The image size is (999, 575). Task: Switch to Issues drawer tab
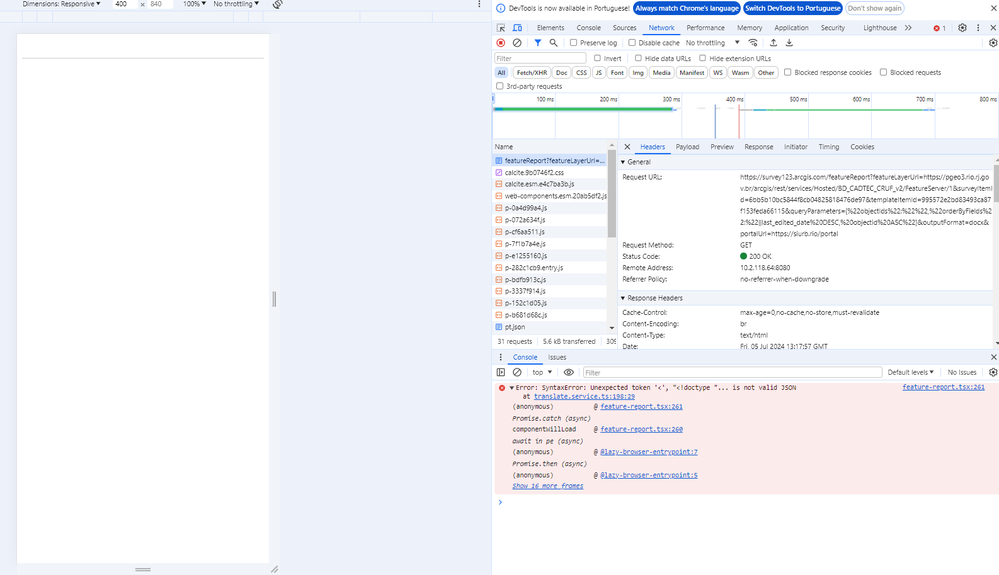click(x=557, y=357)
